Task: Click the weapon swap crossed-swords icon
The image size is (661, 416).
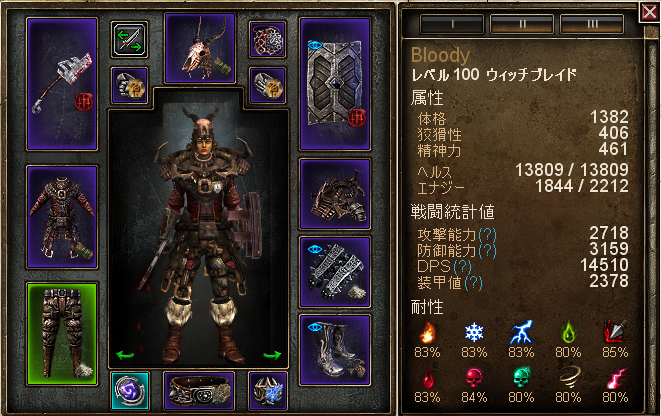Action: point(129,40)
